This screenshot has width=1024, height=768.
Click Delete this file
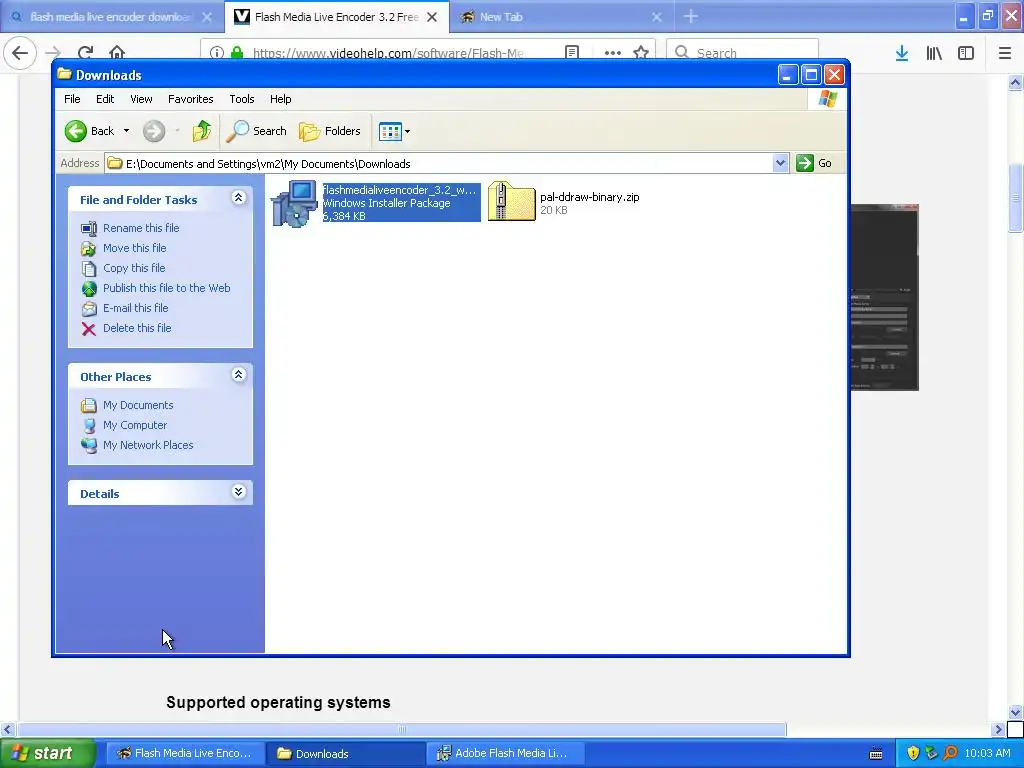(x=137, y=328)
